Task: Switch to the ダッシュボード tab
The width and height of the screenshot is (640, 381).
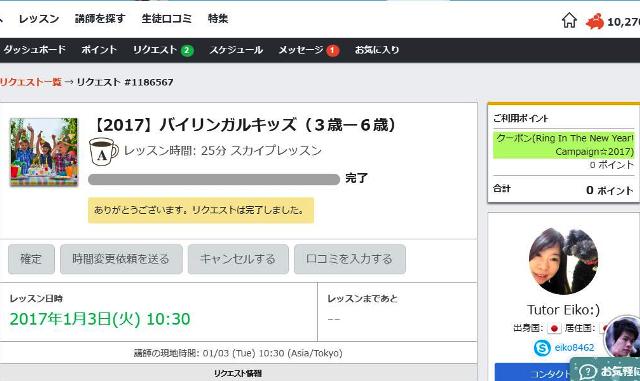Action: coord(35,50)
